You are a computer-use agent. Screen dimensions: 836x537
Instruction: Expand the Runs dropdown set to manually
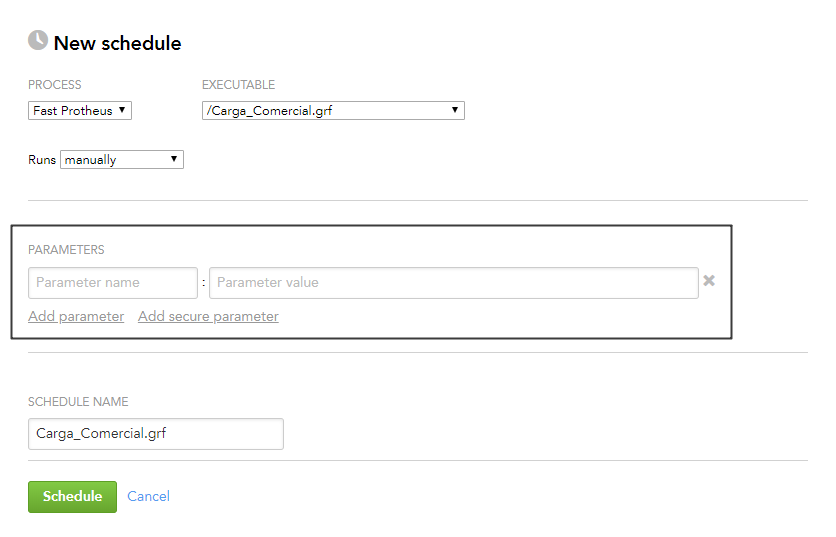click(x=122, y=159)
